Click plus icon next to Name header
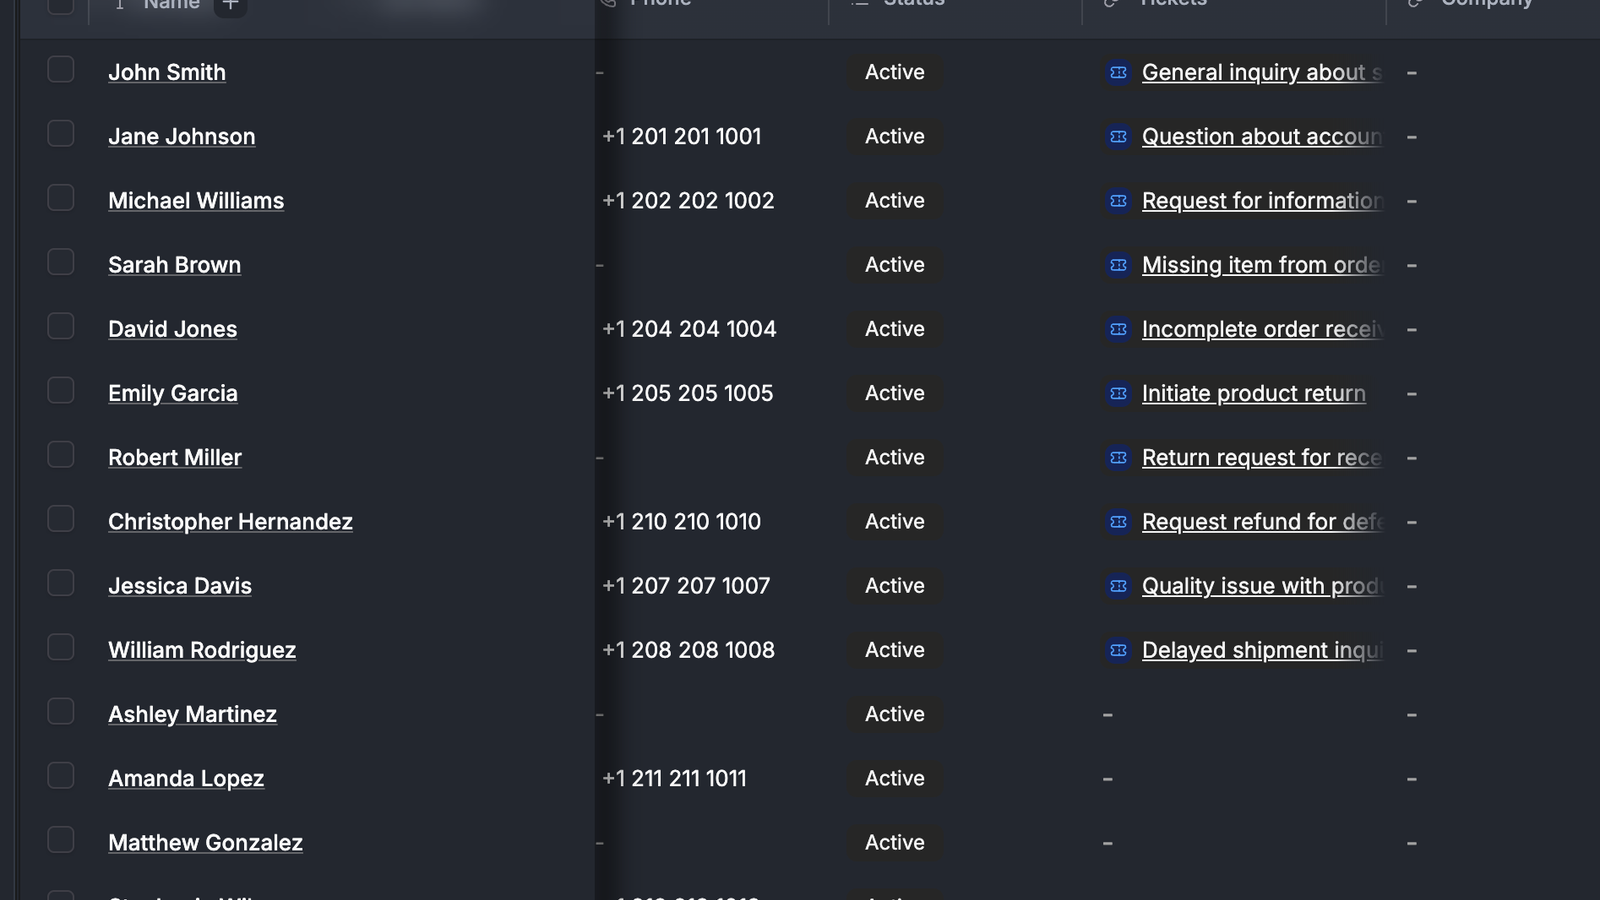 [230, 5]
